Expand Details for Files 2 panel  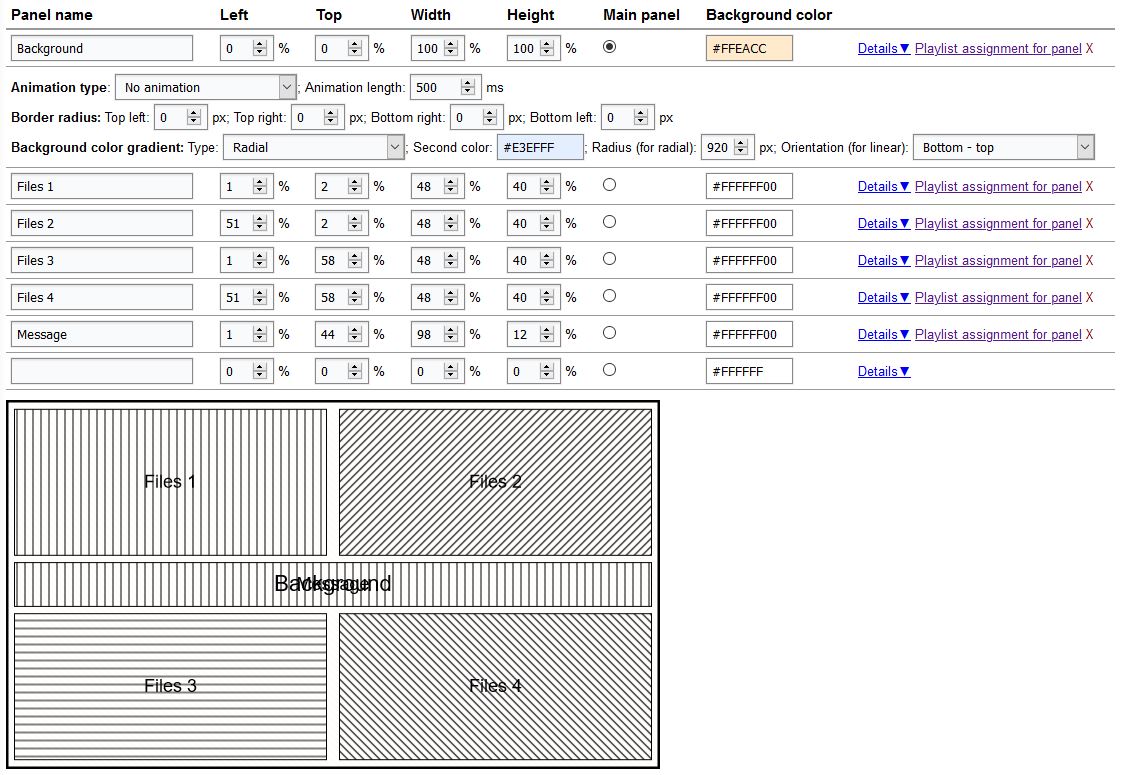coord(883,223)
